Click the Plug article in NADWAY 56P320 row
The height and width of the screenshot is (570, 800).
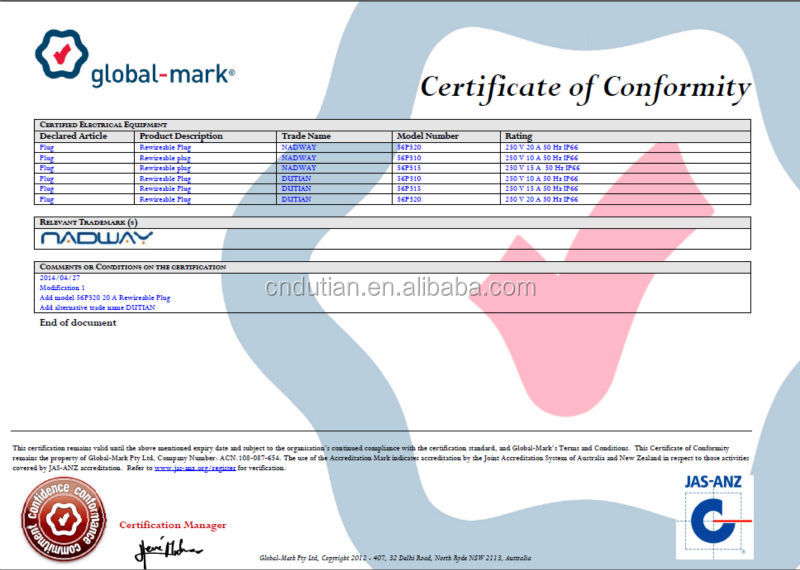(46, 147)
